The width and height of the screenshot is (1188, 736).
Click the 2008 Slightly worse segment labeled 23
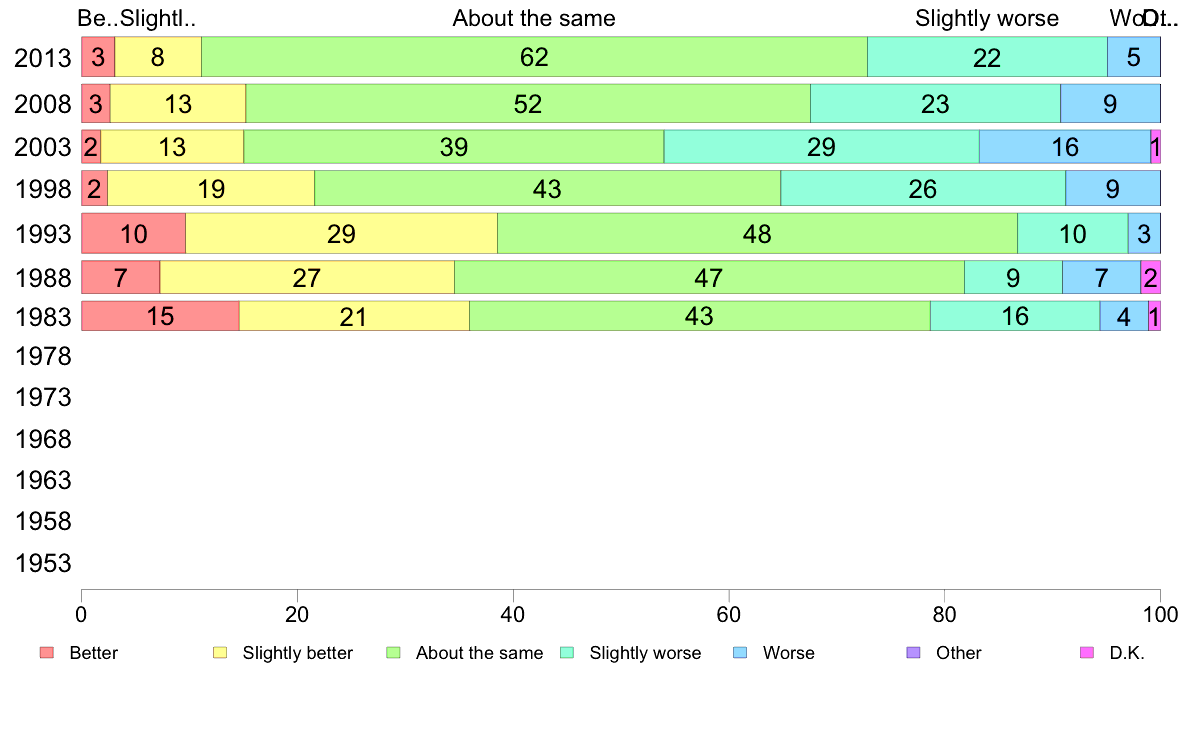[935, 104]
